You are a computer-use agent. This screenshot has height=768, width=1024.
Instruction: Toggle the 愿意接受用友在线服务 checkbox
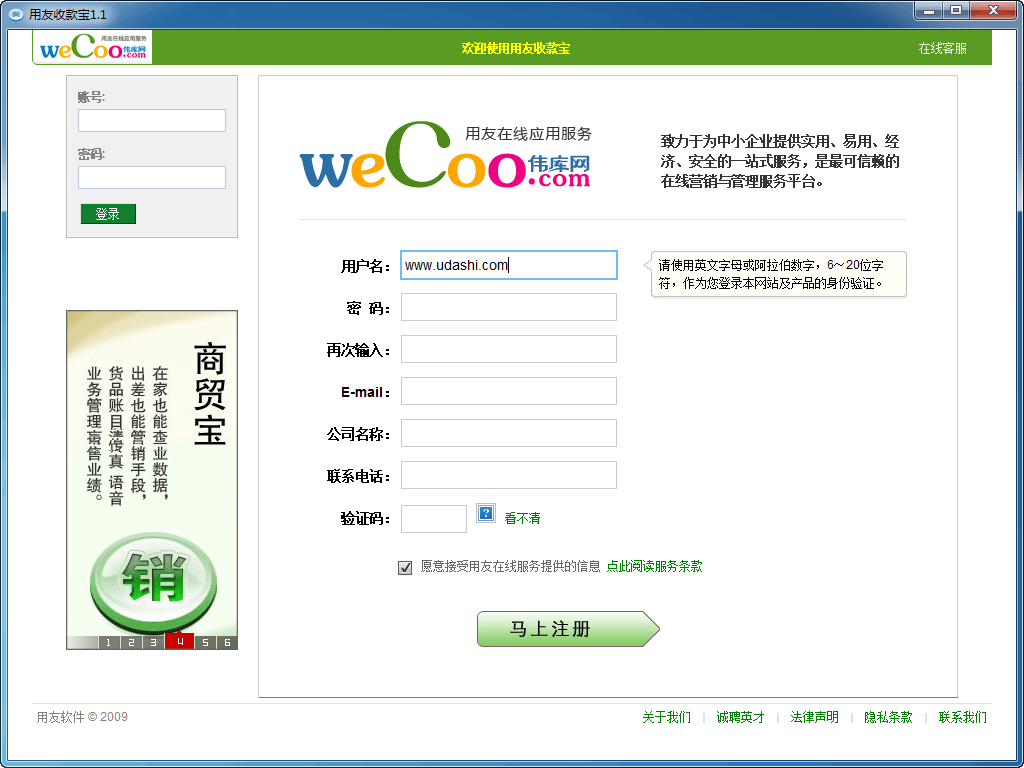(x=405, y=567)
